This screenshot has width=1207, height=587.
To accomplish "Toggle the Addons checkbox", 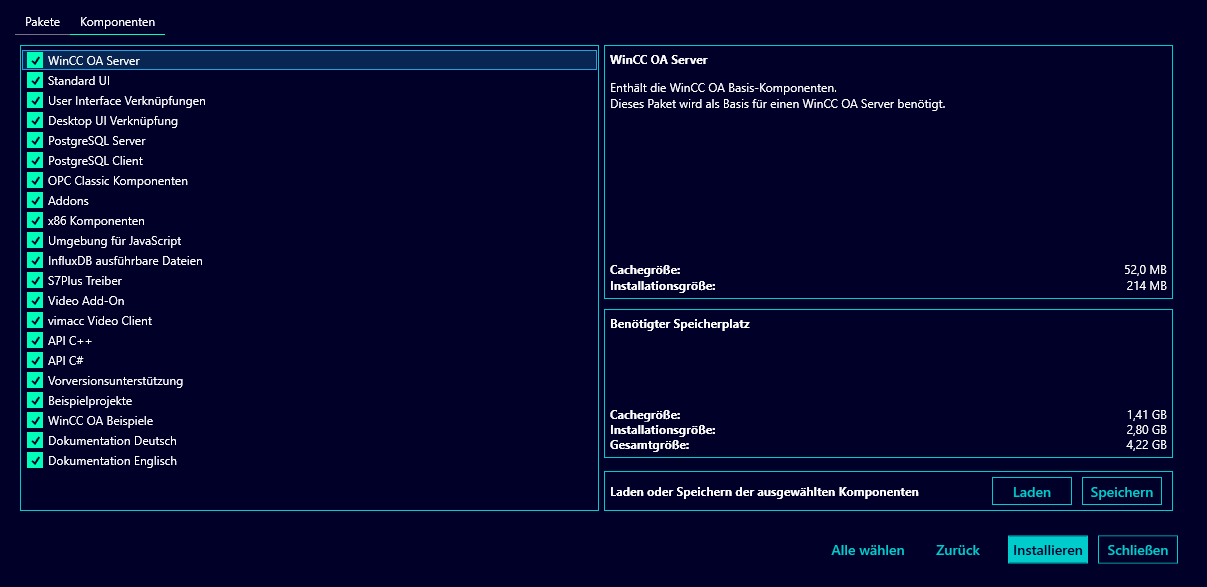I will (x=35, y=201).
